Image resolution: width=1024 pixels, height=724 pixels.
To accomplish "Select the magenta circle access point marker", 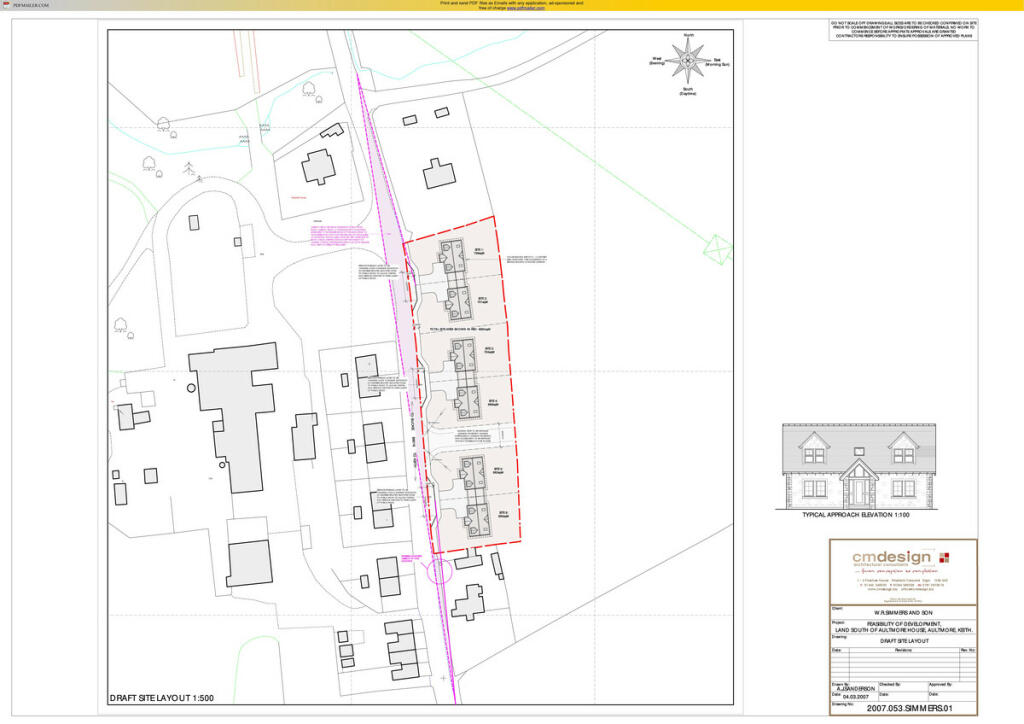I will (435, 571).
